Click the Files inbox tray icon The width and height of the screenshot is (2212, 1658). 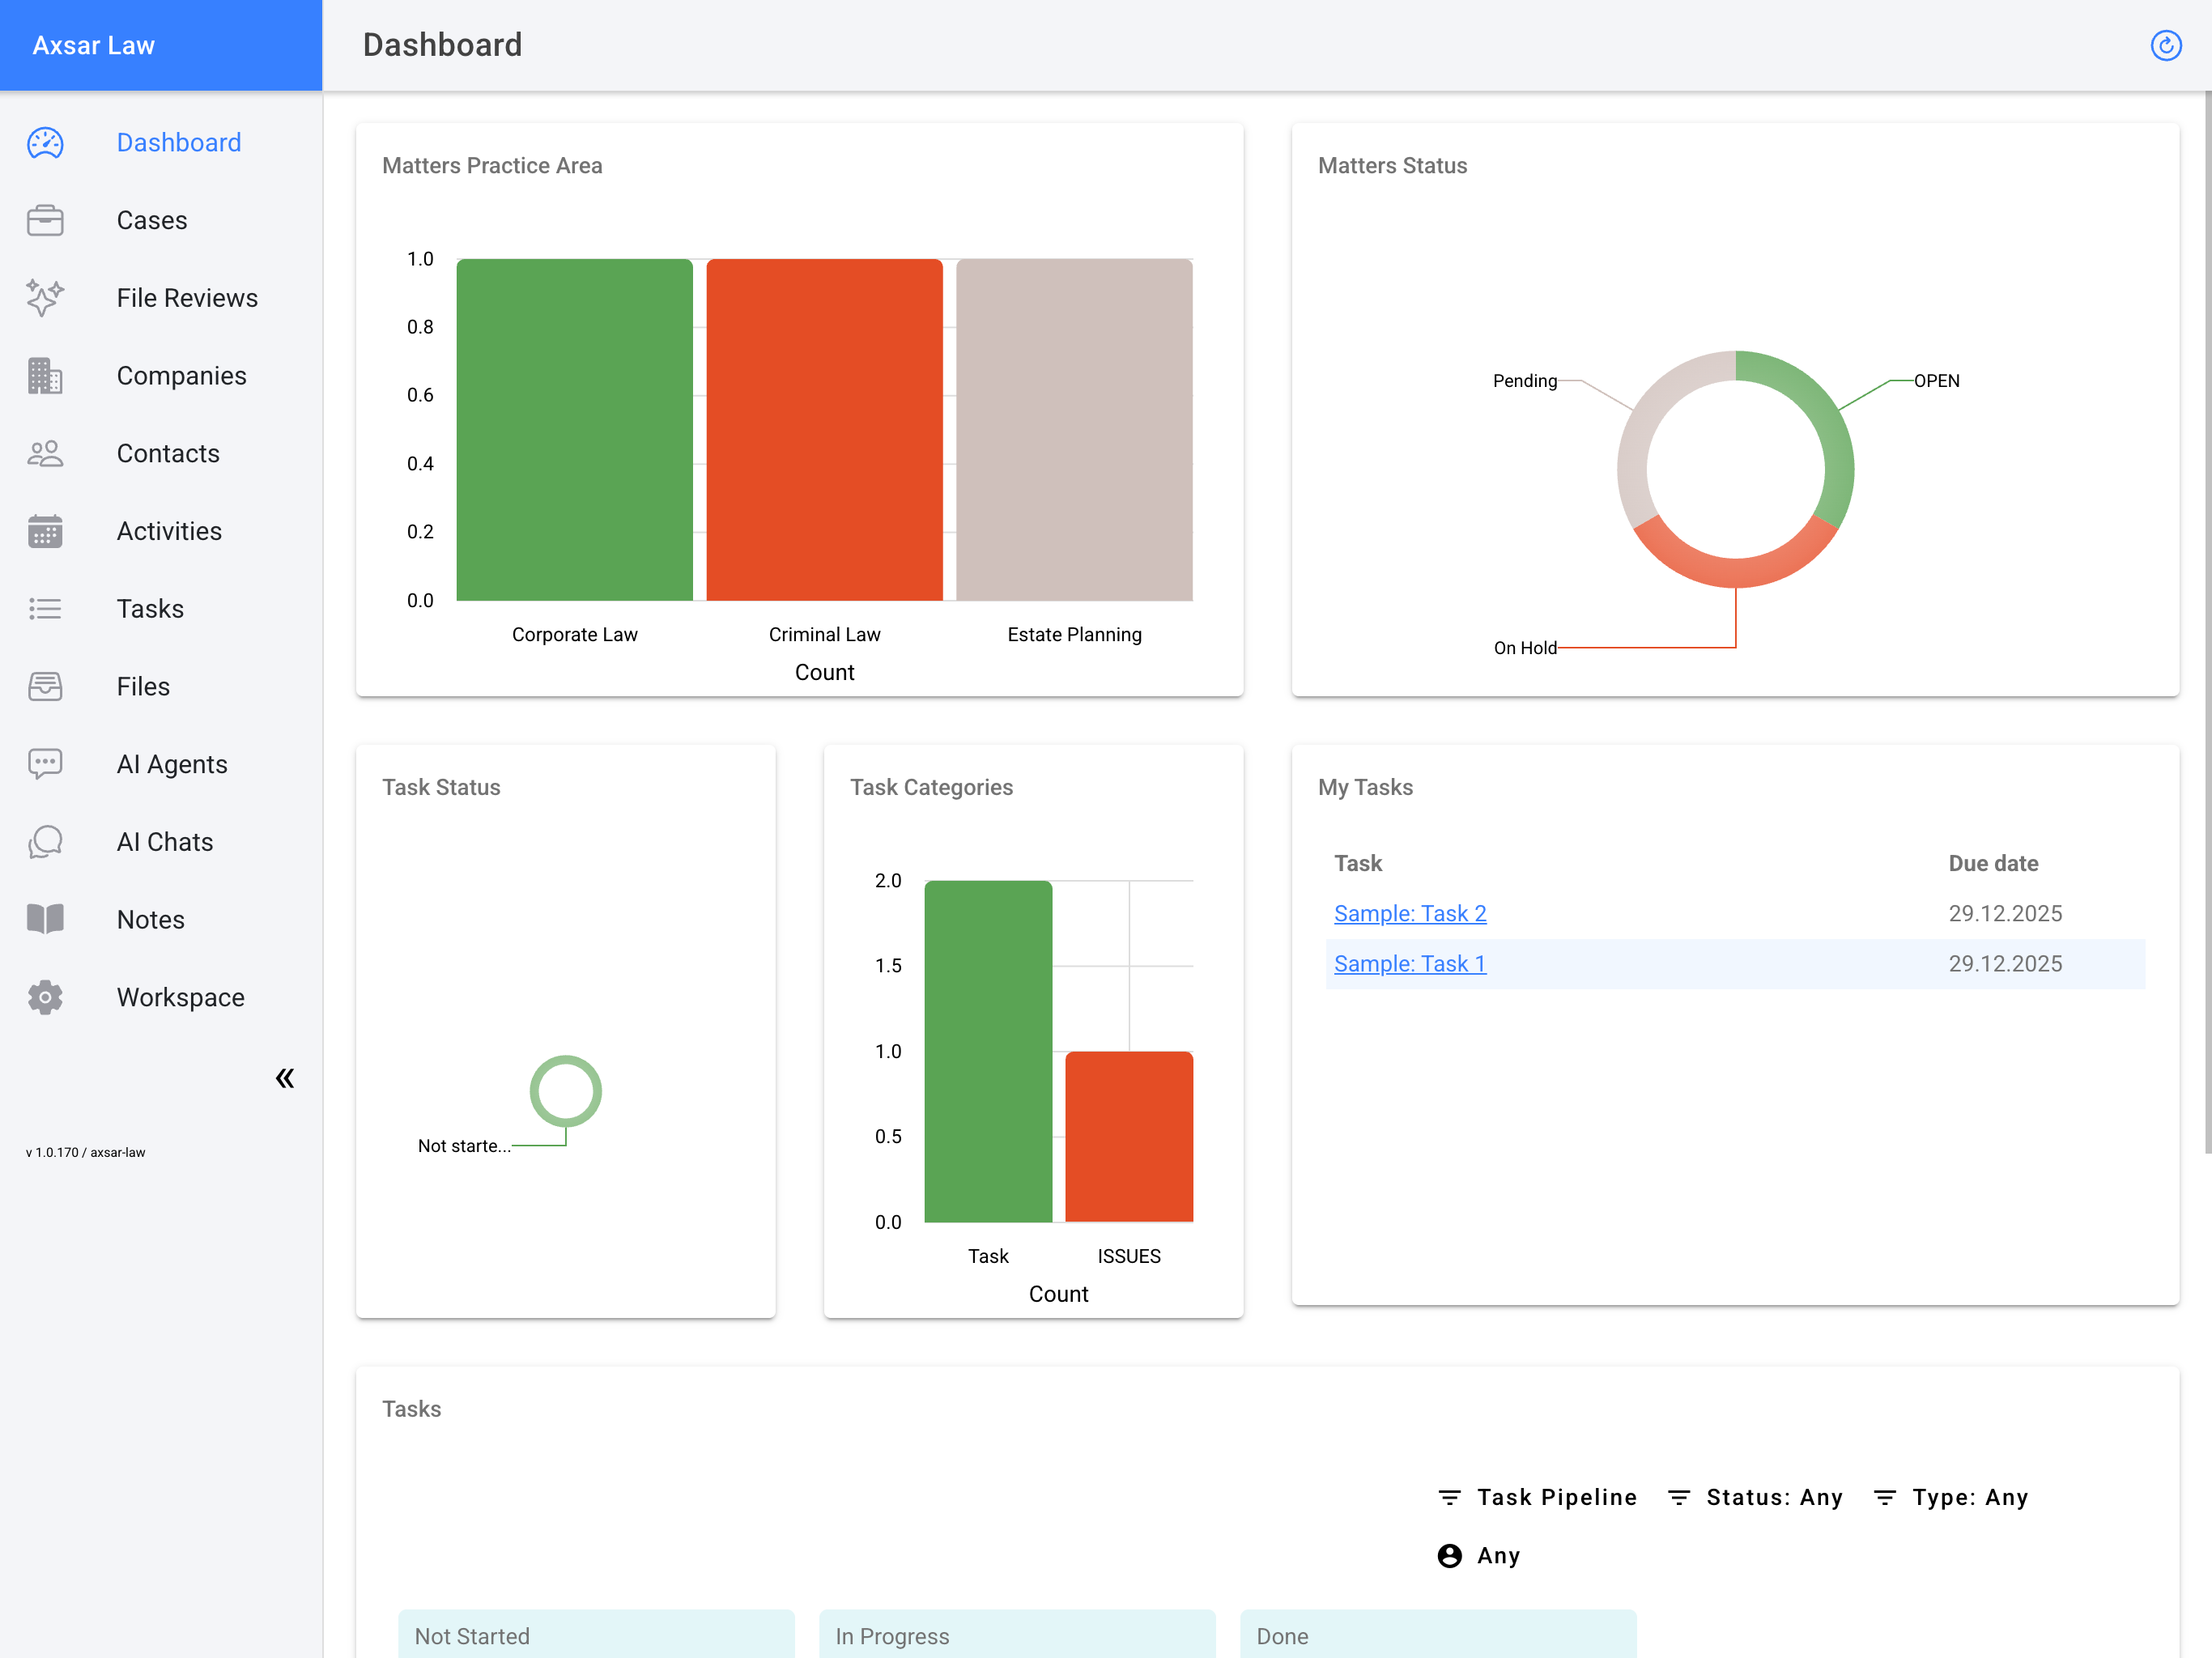45,686
